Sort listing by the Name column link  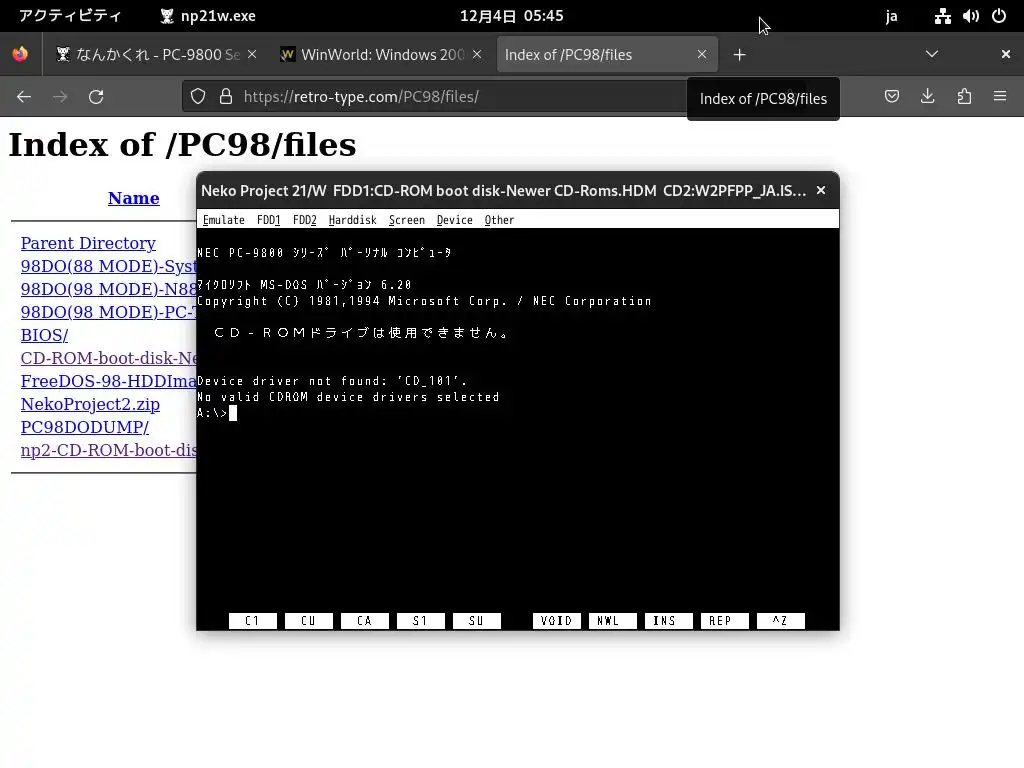click(x=133, y=198)
